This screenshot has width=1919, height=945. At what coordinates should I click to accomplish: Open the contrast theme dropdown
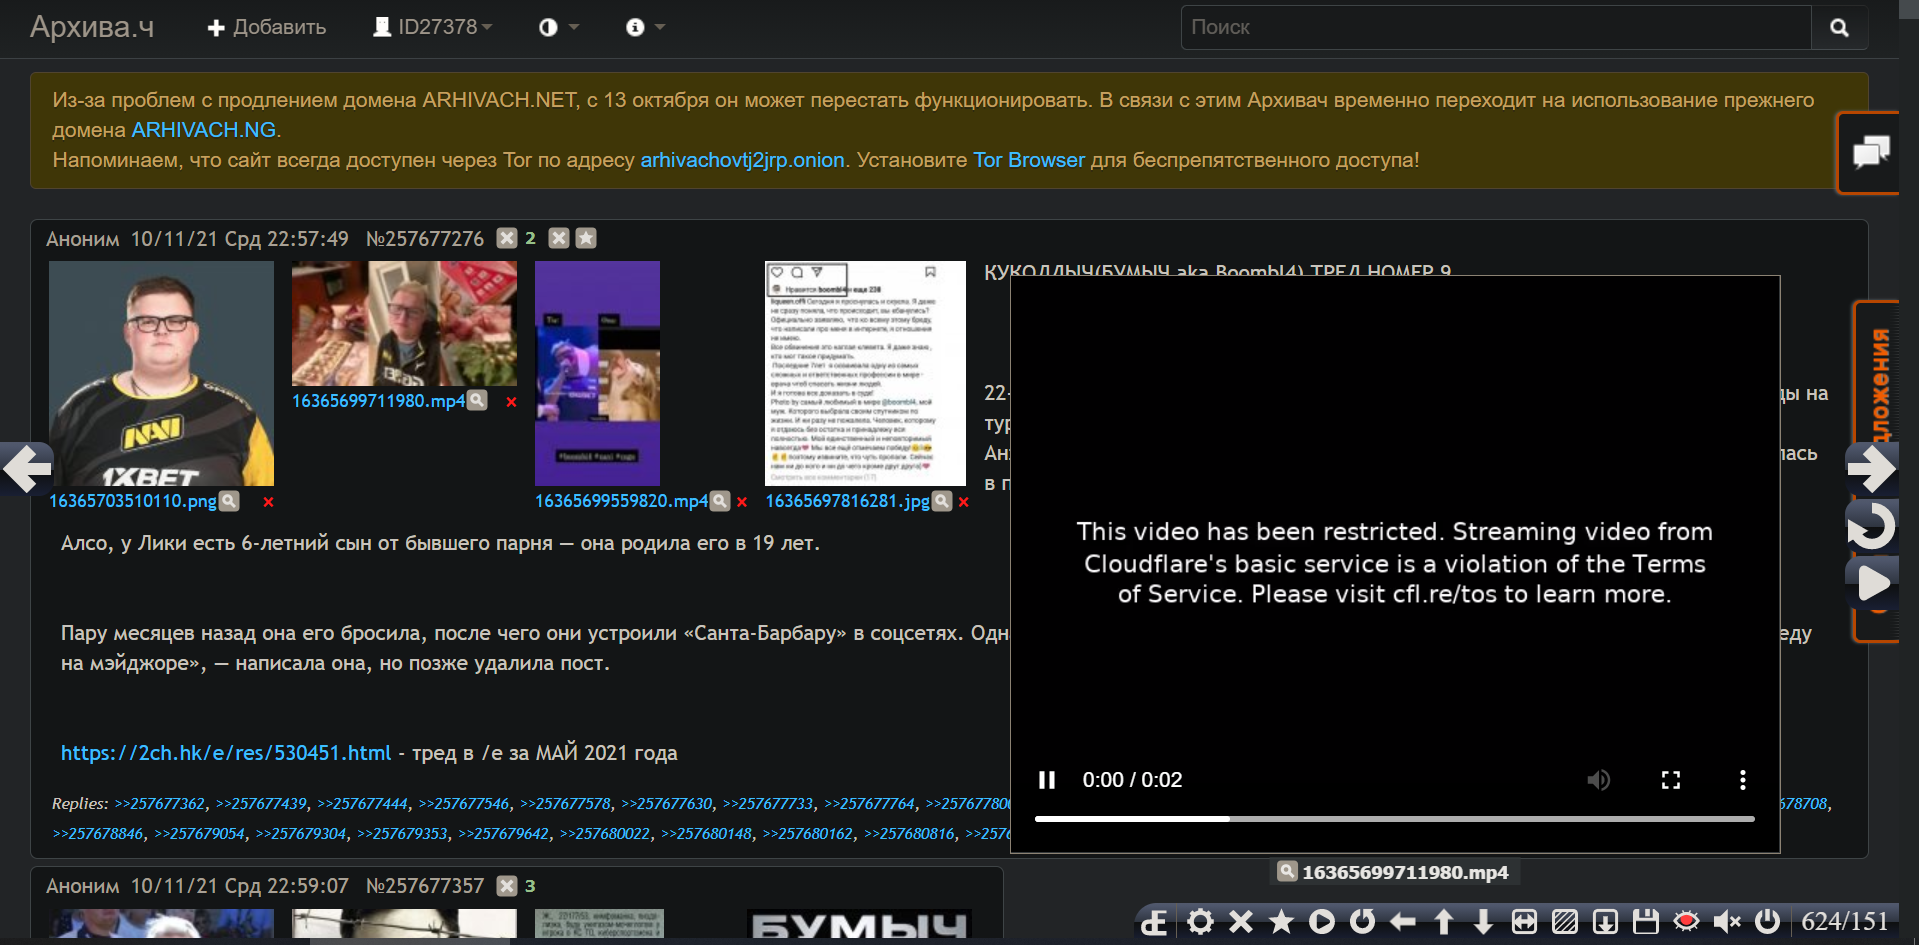(x=559, y=27)
